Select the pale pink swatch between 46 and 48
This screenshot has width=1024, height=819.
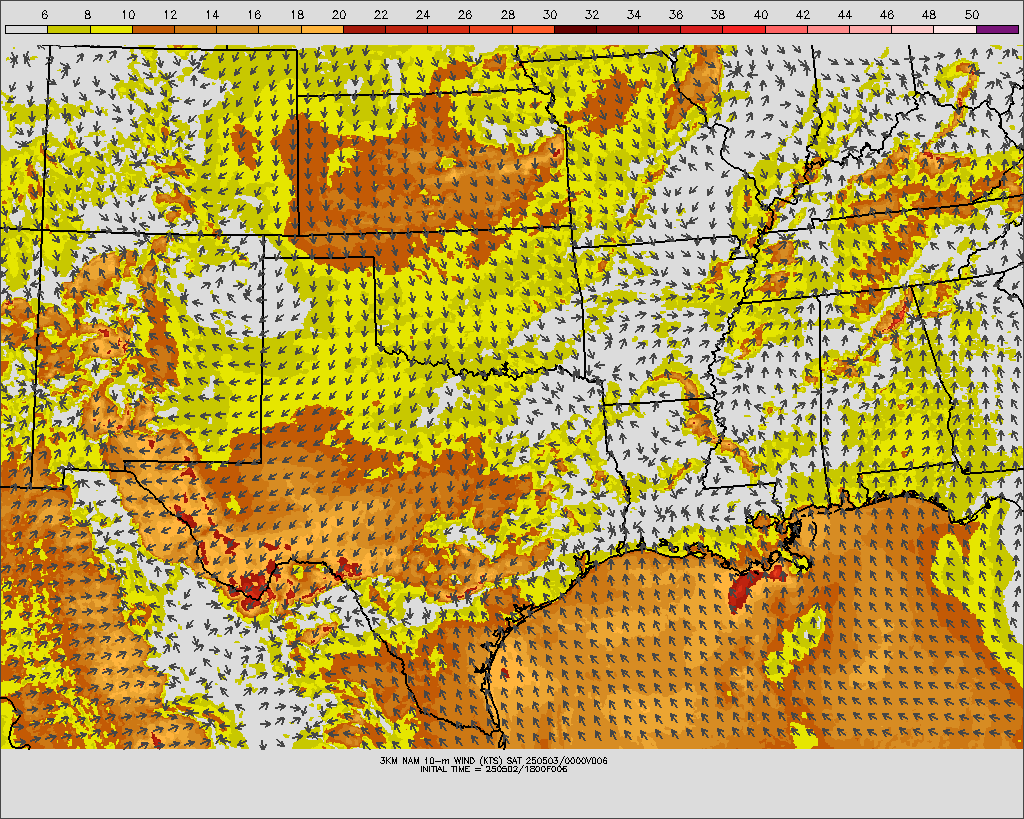click(913, 29)
